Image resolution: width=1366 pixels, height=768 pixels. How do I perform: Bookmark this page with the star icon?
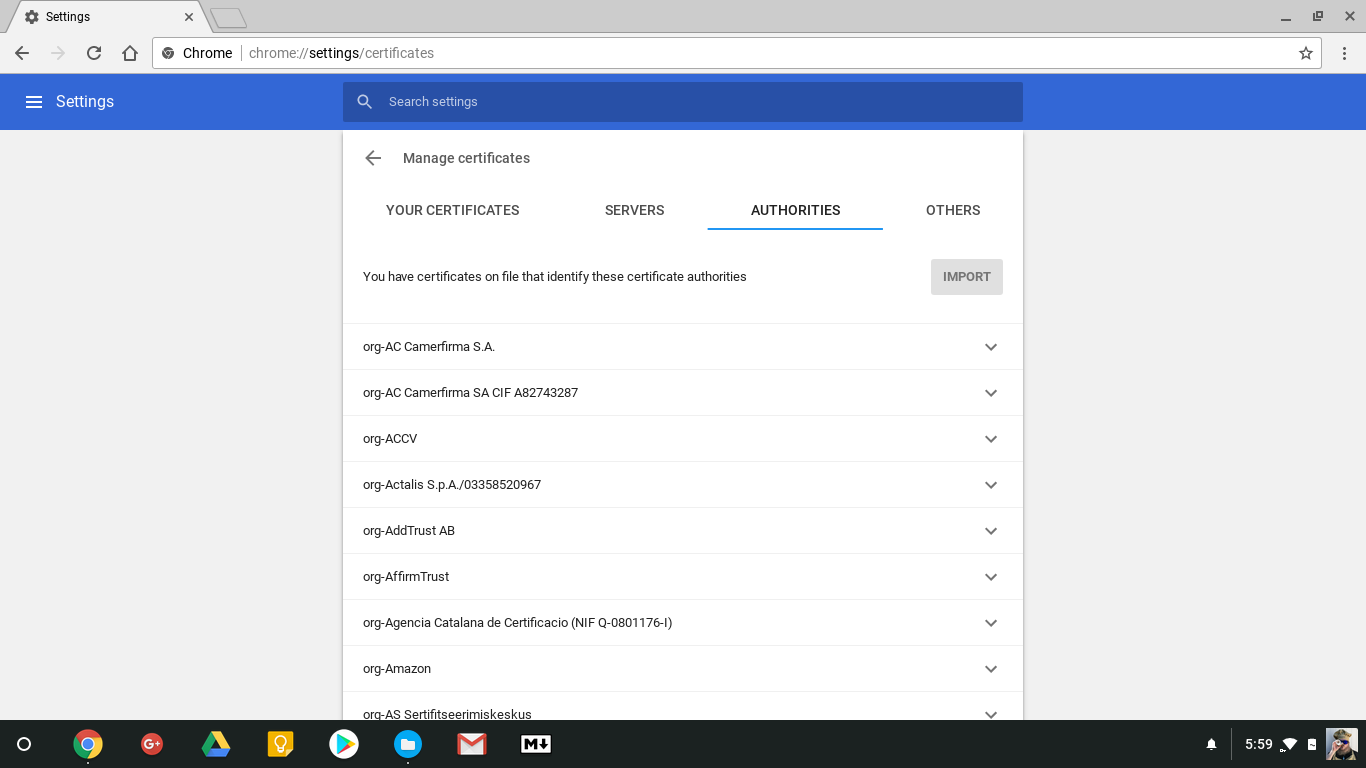point(1306,53)
